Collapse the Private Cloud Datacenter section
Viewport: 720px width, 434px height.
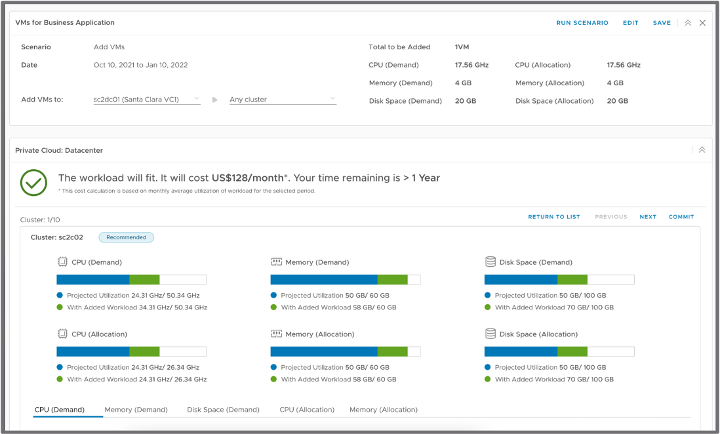click(x=702, y=150)
